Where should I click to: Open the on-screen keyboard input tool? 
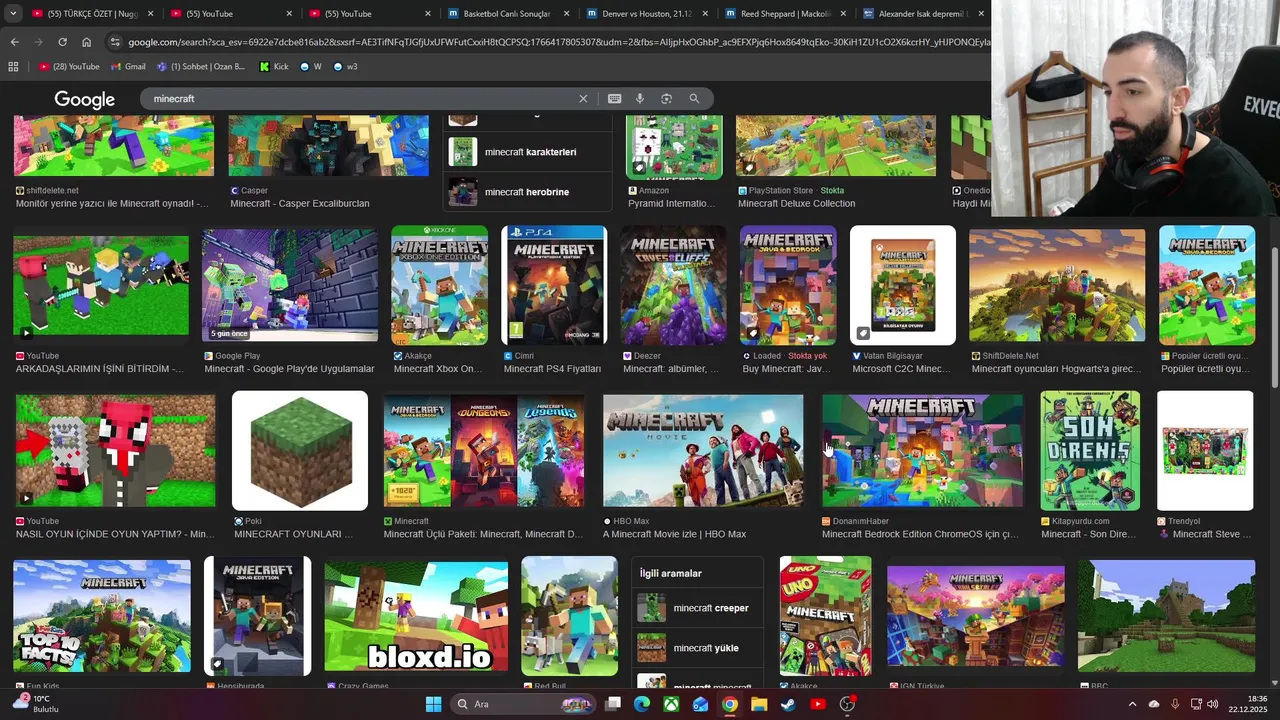614,99
